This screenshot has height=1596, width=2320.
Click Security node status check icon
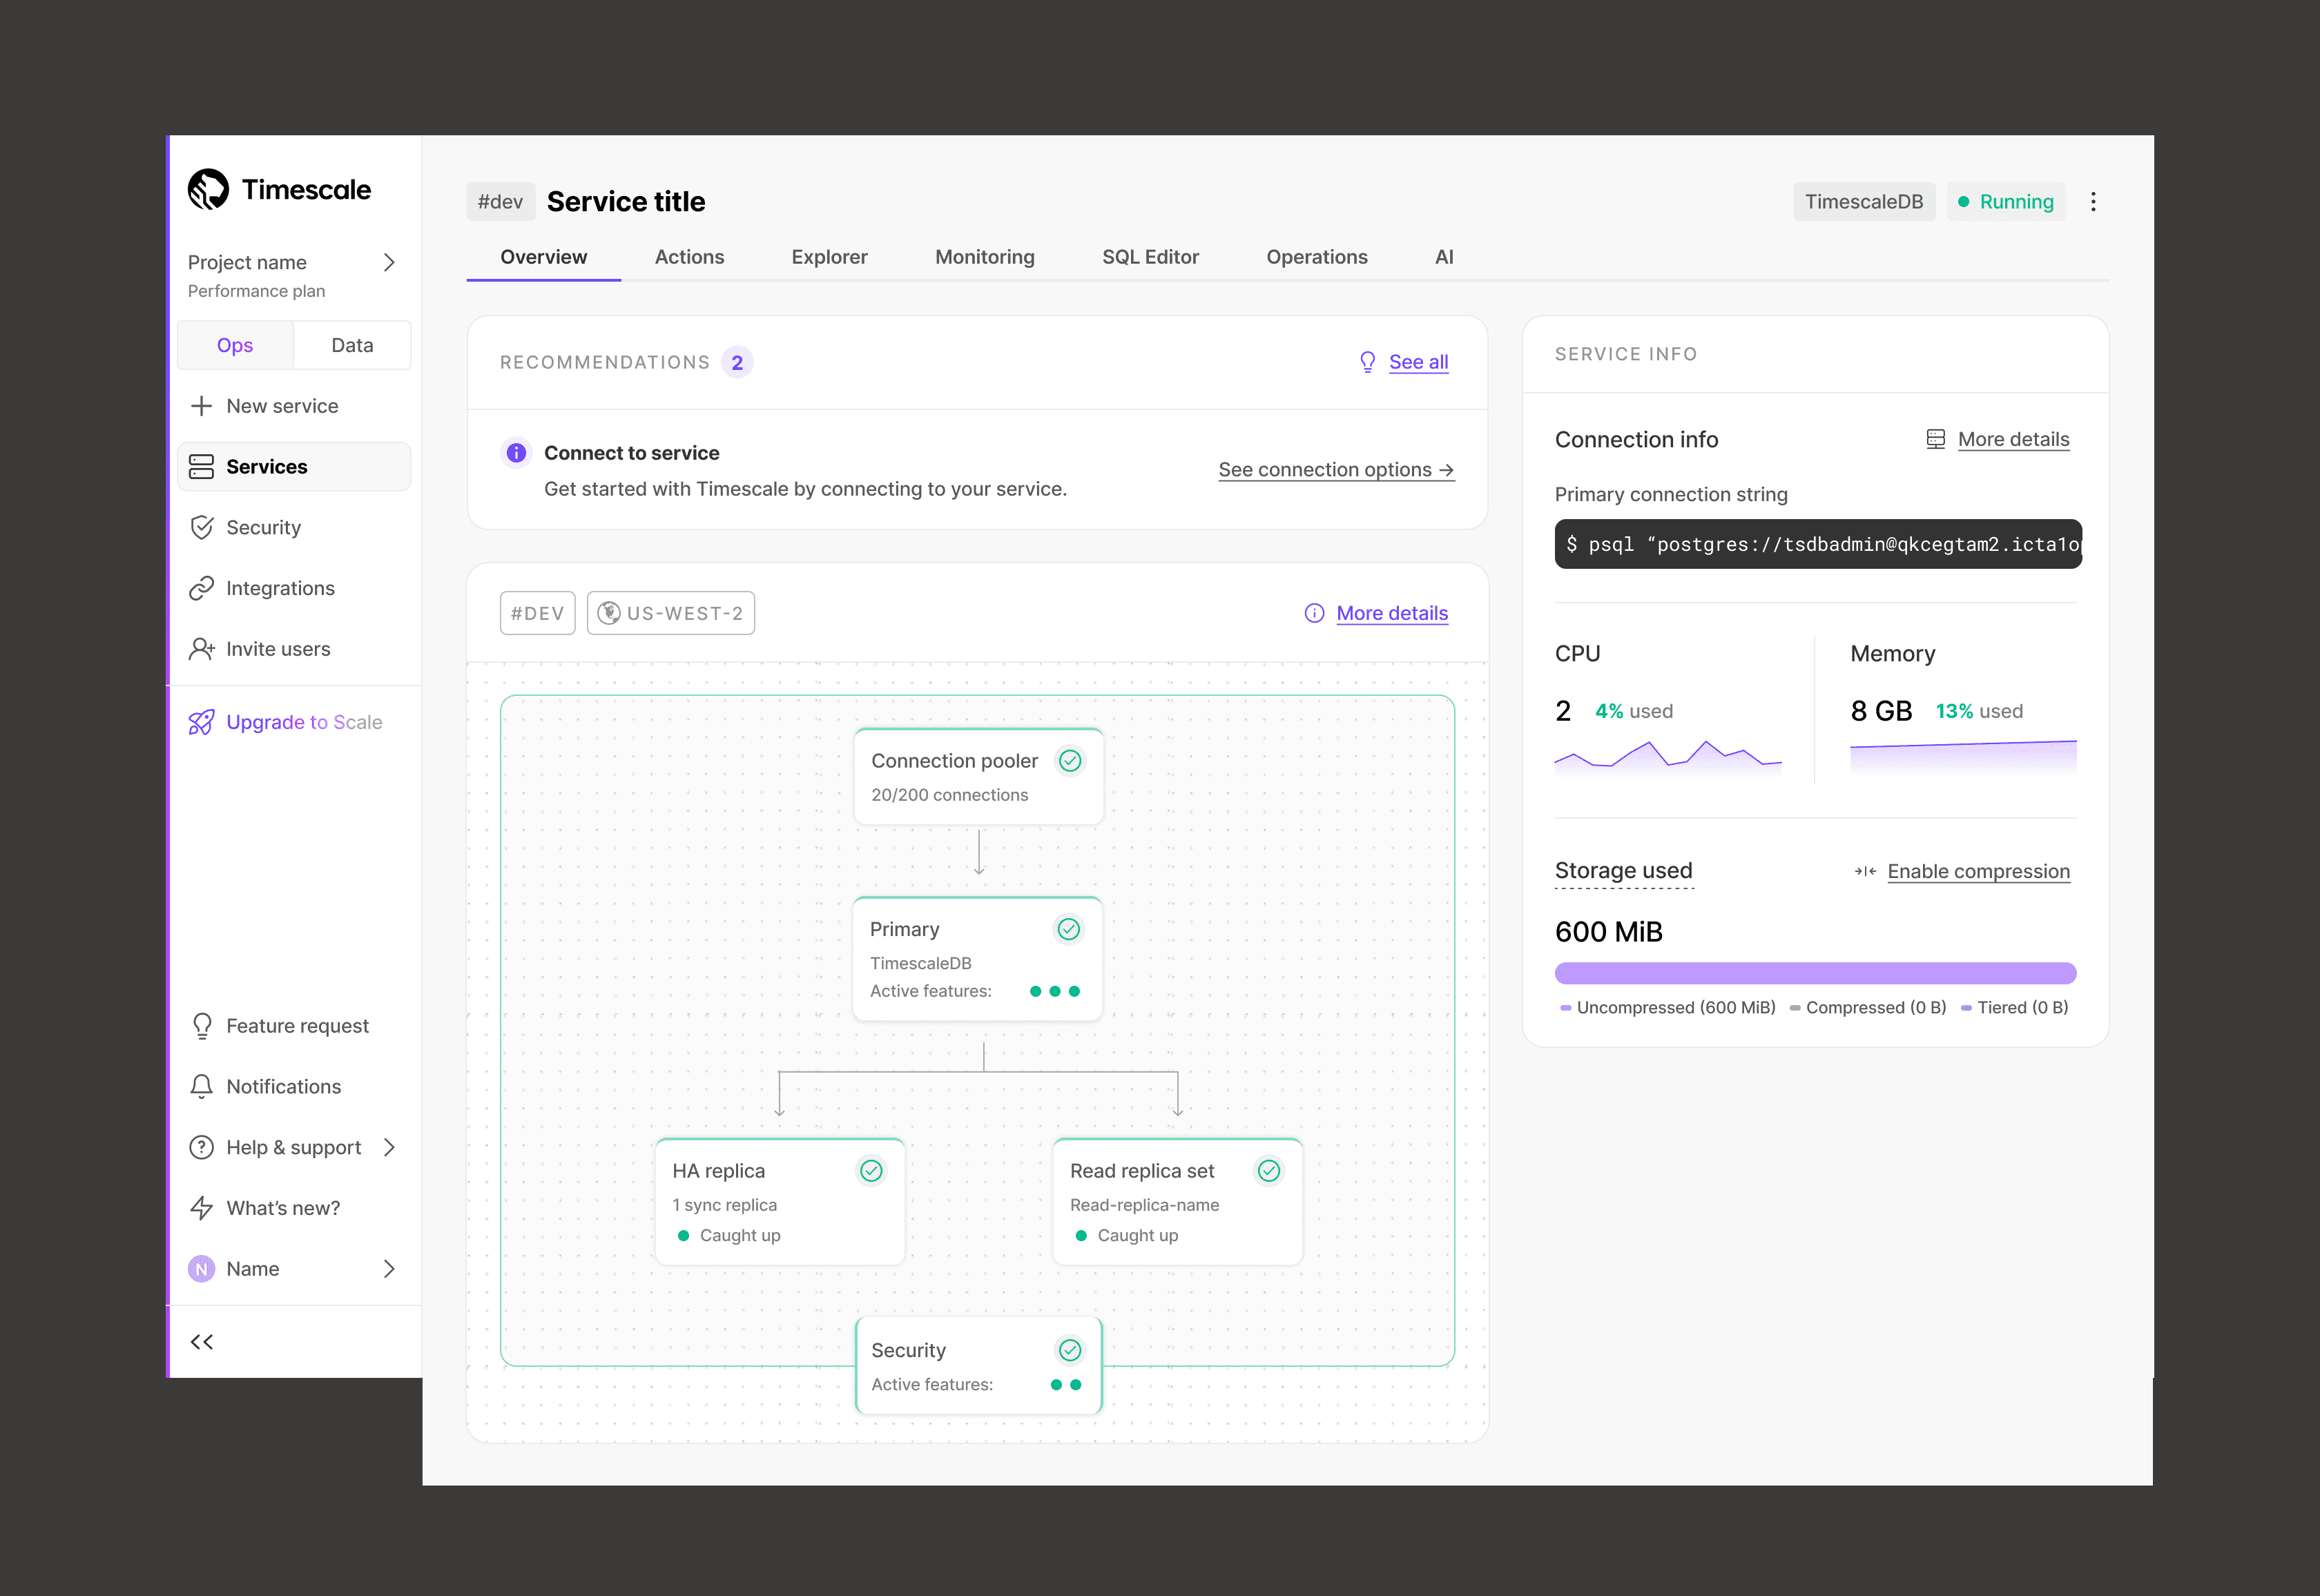pyautogui.click(x=1070, y=1350)
